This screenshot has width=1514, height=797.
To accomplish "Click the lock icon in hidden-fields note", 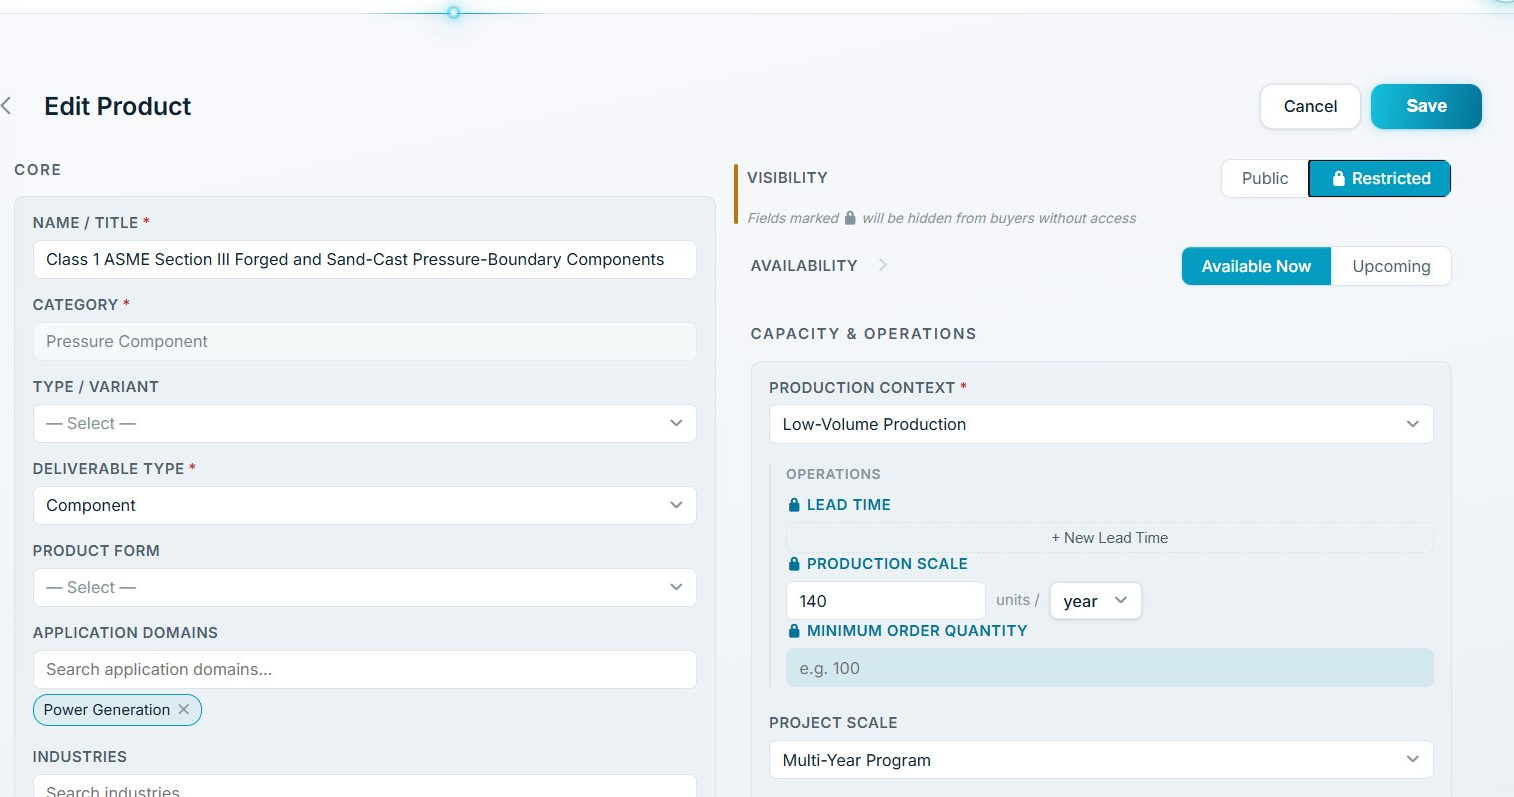I will (x=850, y=218).
